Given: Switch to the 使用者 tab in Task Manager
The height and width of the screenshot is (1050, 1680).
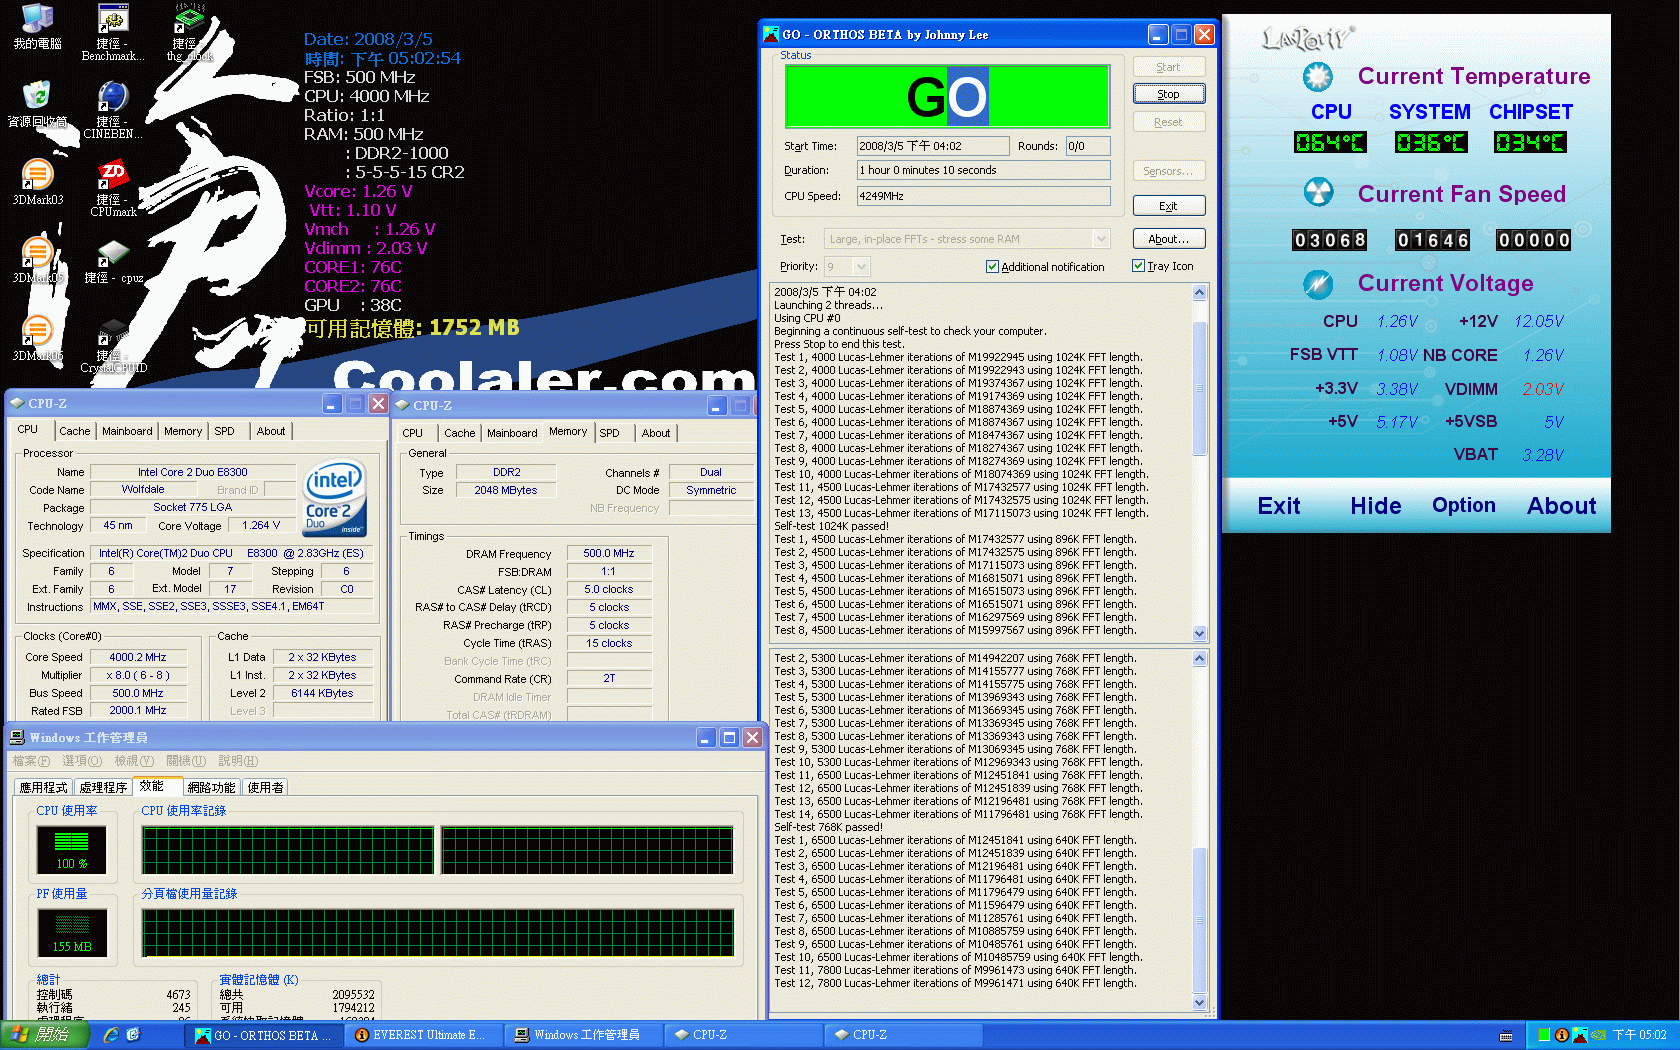Looking at the screenshot, I should tap(265, 788).
